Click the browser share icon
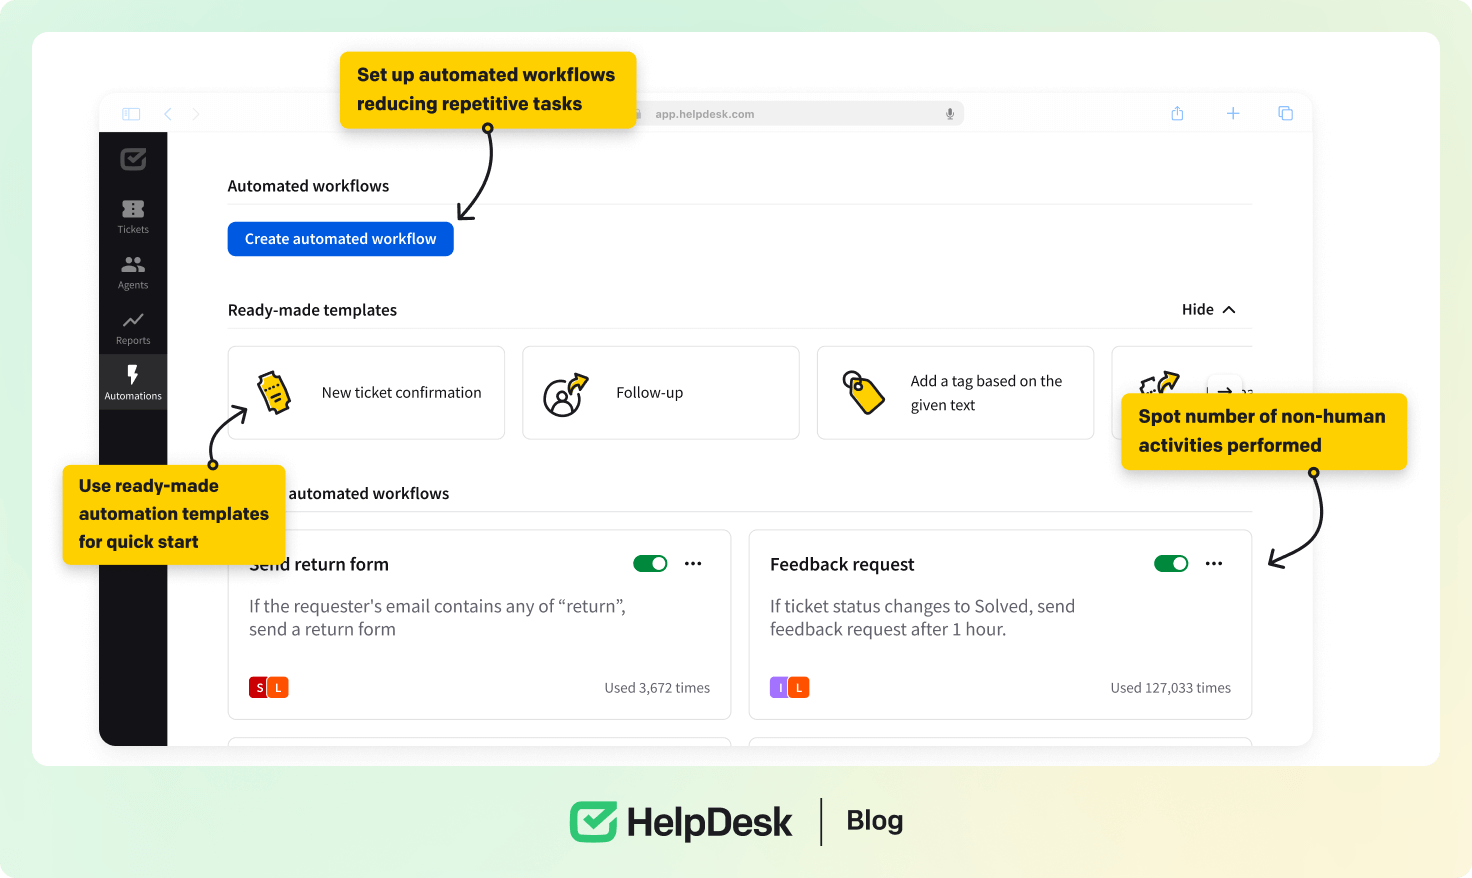 pos(1177,114)
